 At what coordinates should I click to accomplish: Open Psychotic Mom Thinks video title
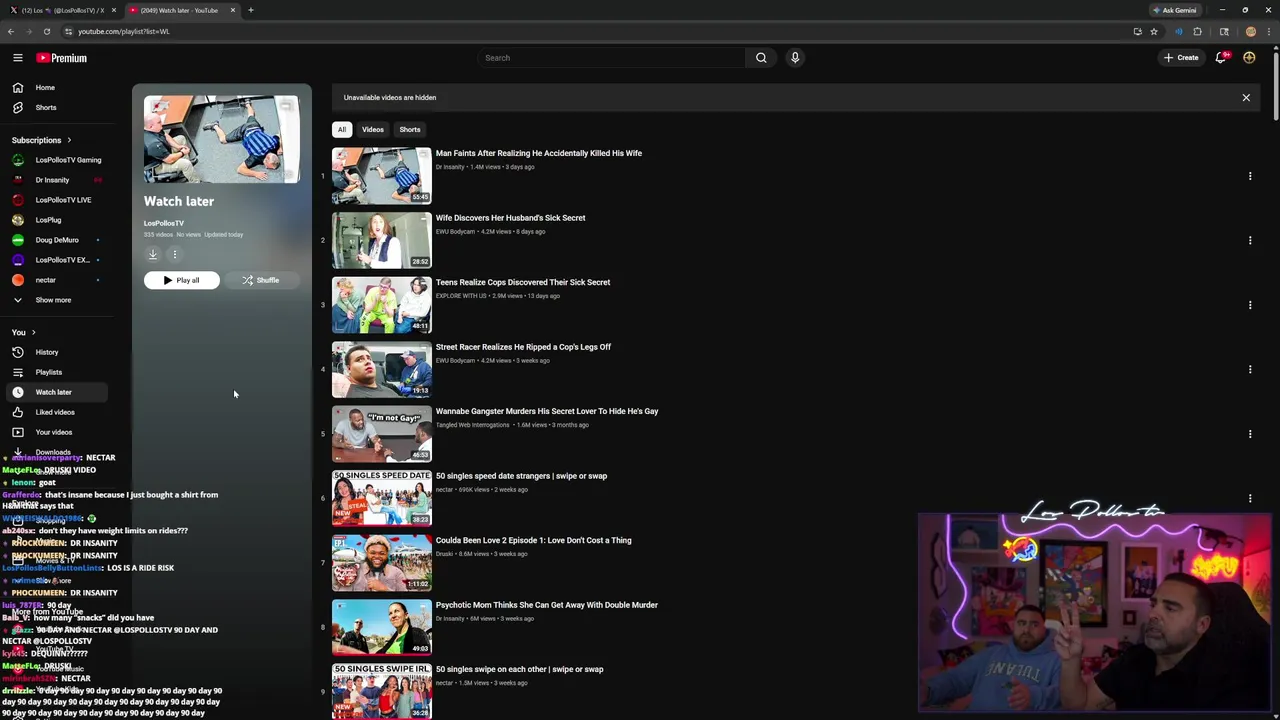click(x=546, y=605)
